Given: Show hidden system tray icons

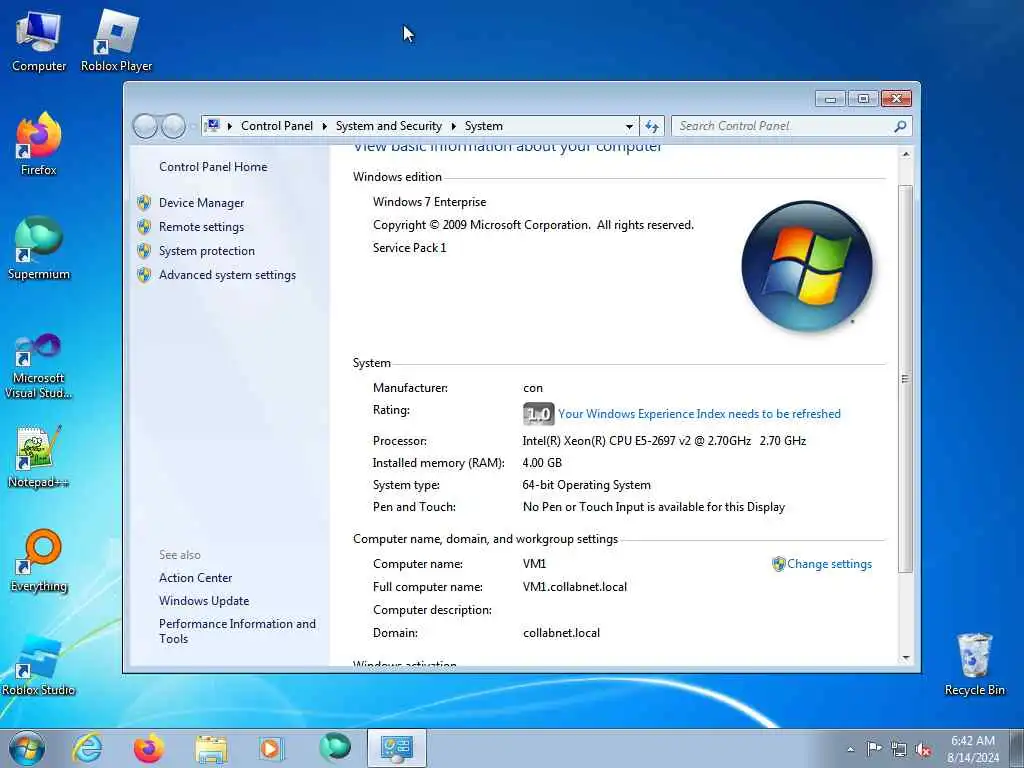Looking at the screenshot, I should 850,749.
